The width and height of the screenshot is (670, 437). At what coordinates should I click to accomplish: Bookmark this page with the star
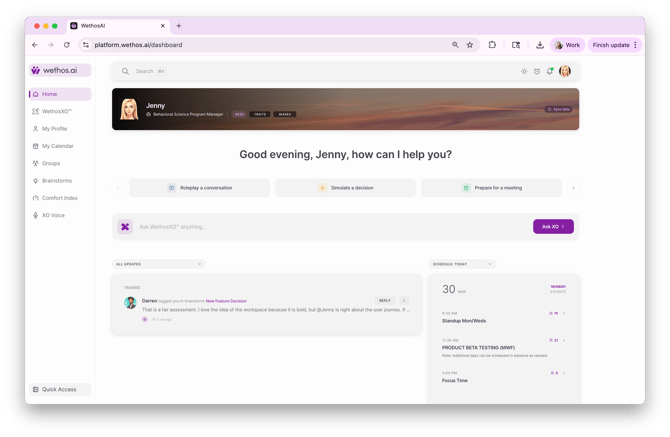pos(470,45)
